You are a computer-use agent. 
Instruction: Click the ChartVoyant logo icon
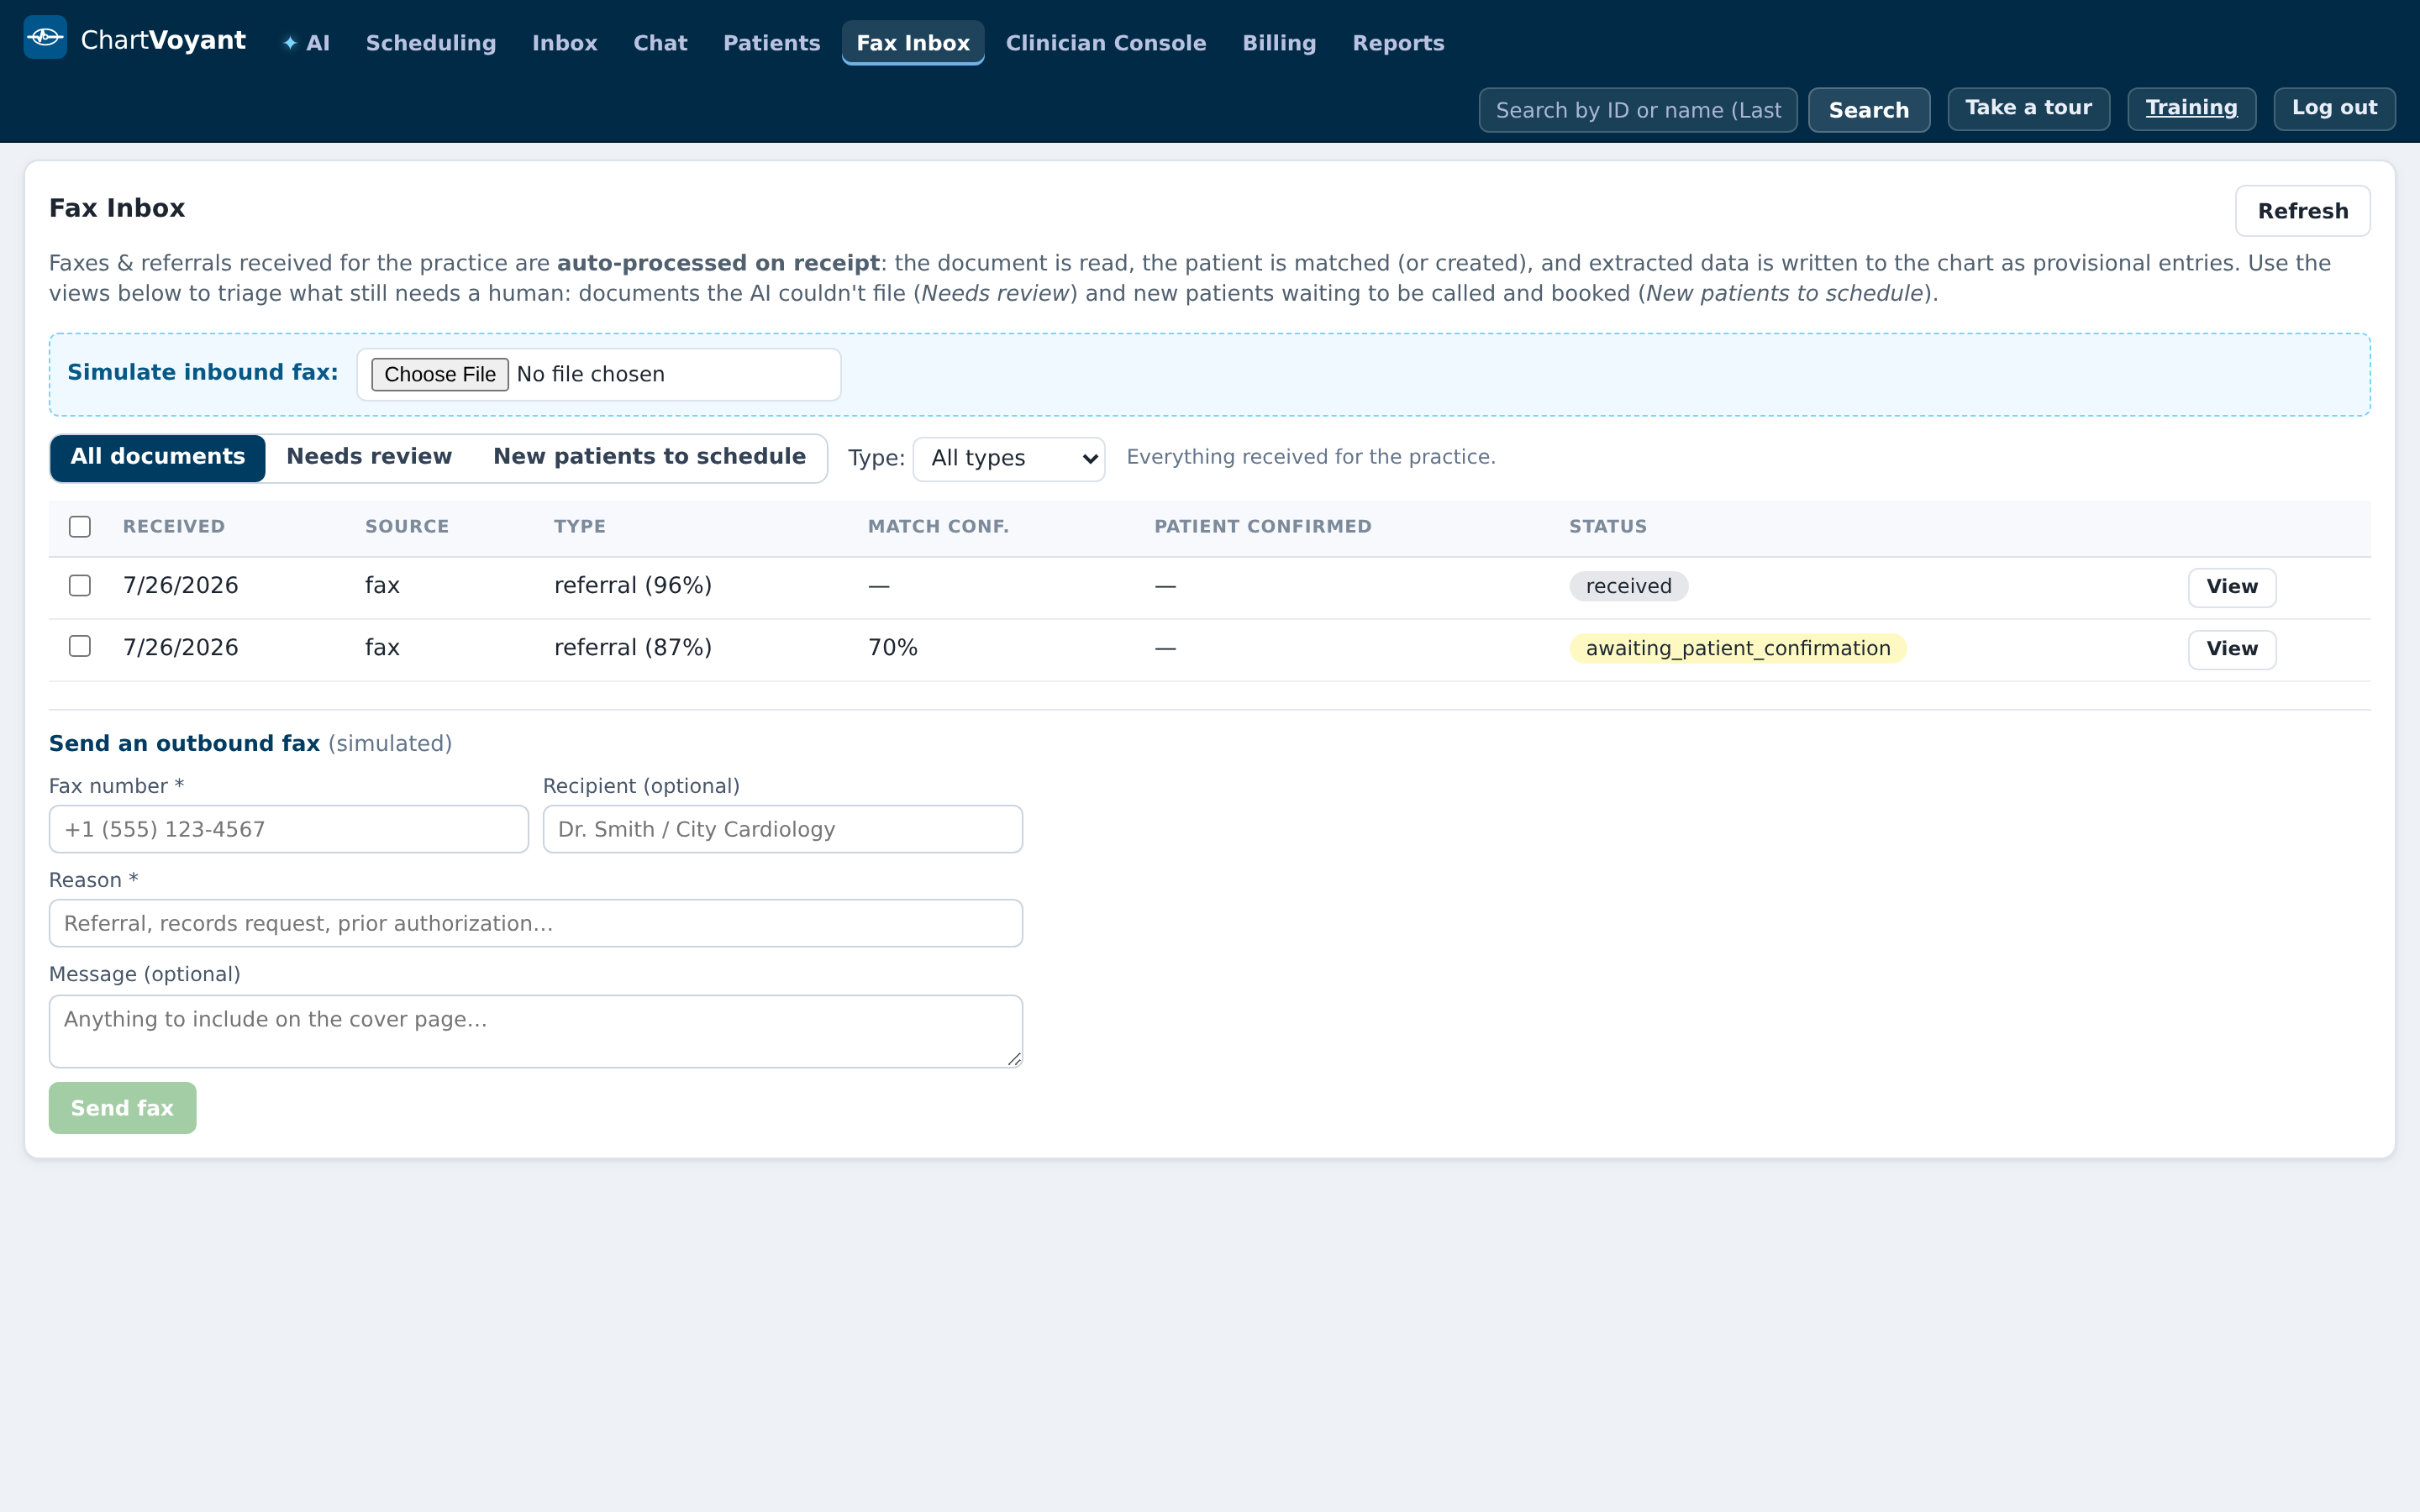45,38
